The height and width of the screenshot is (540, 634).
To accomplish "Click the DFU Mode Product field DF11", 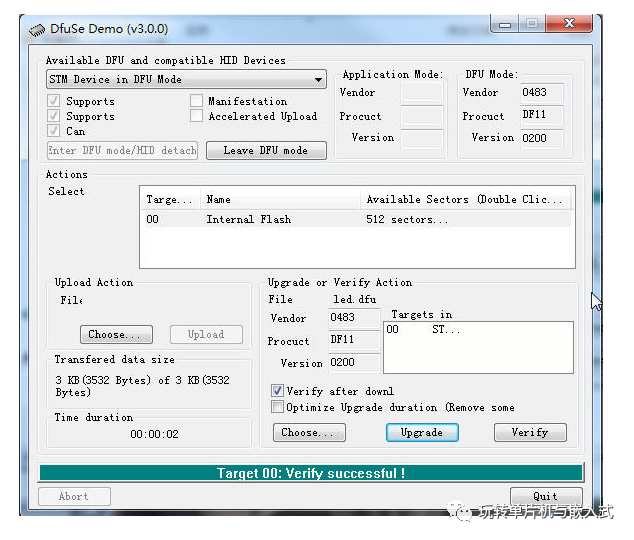I will [541, 115].
